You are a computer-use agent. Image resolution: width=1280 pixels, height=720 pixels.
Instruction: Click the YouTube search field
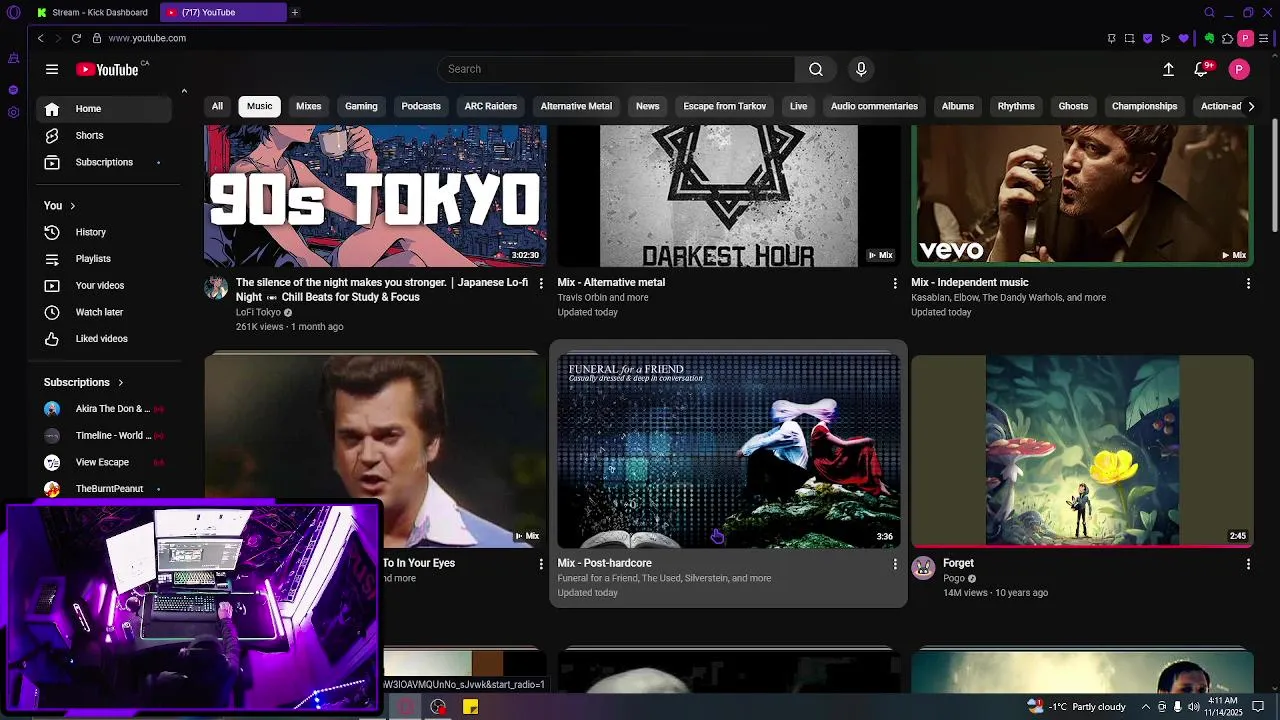[x=616, y=69]
